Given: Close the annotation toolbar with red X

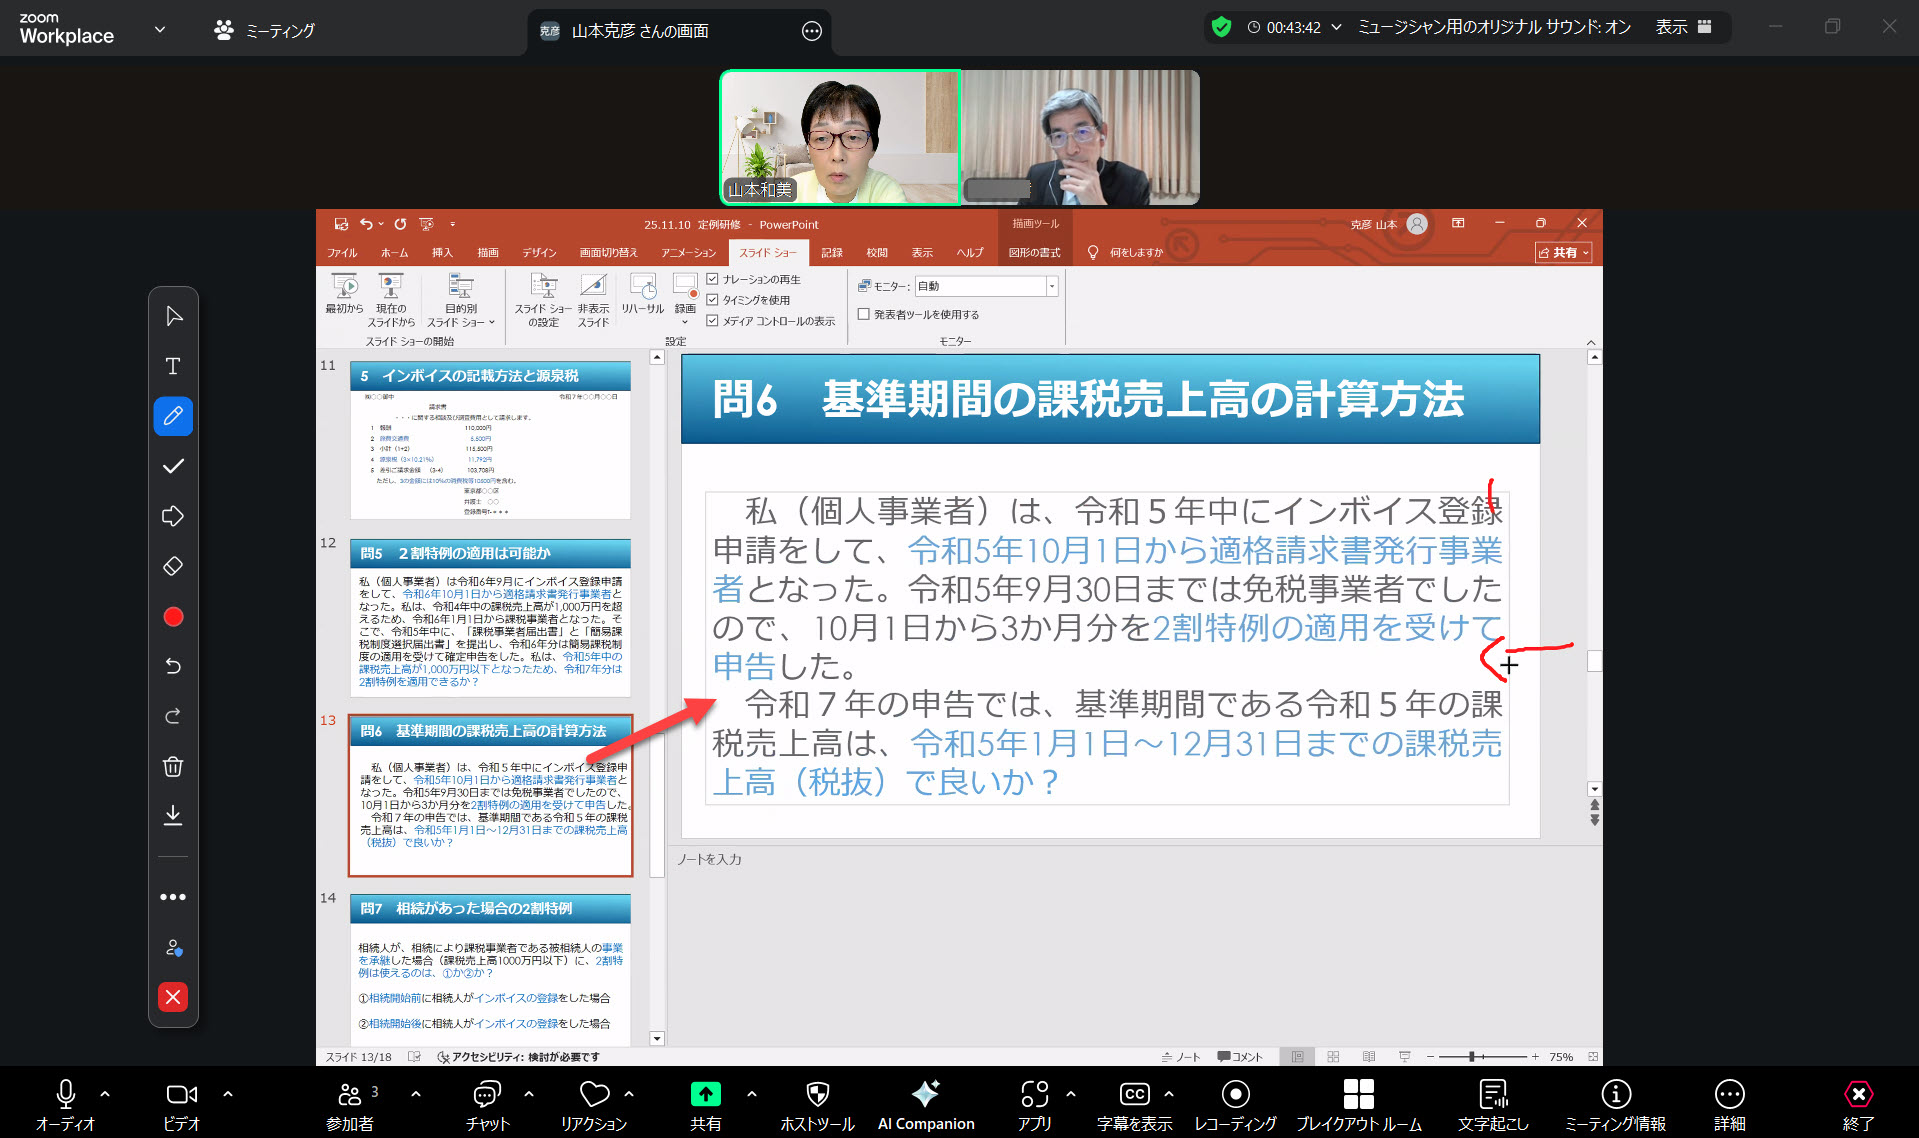Looking at the screenshot, I should [x=173, y=997].
